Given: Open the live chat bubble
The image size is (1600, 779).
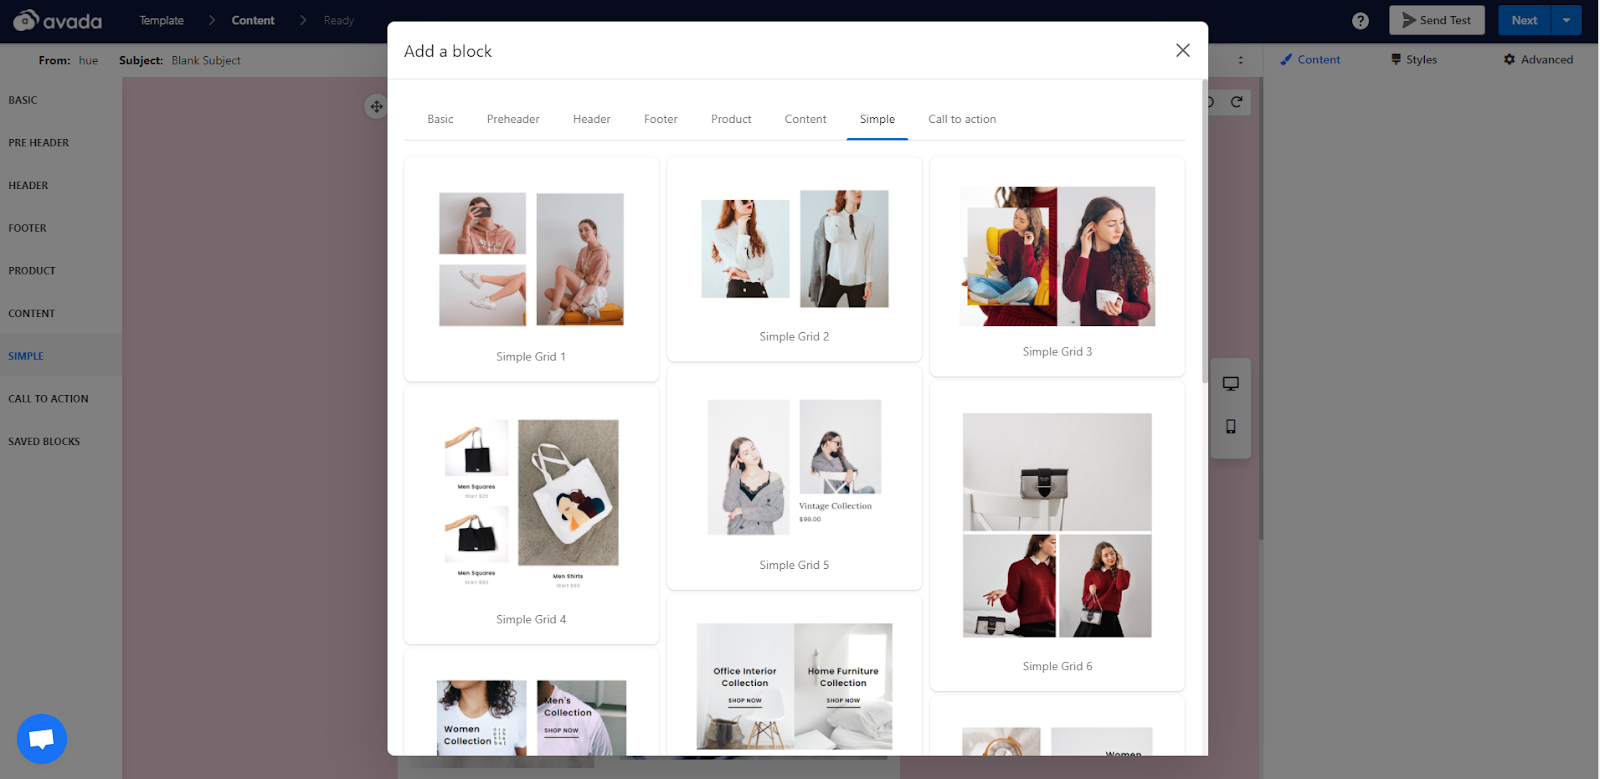Looking at the screenshot, I should click(41, 739).
